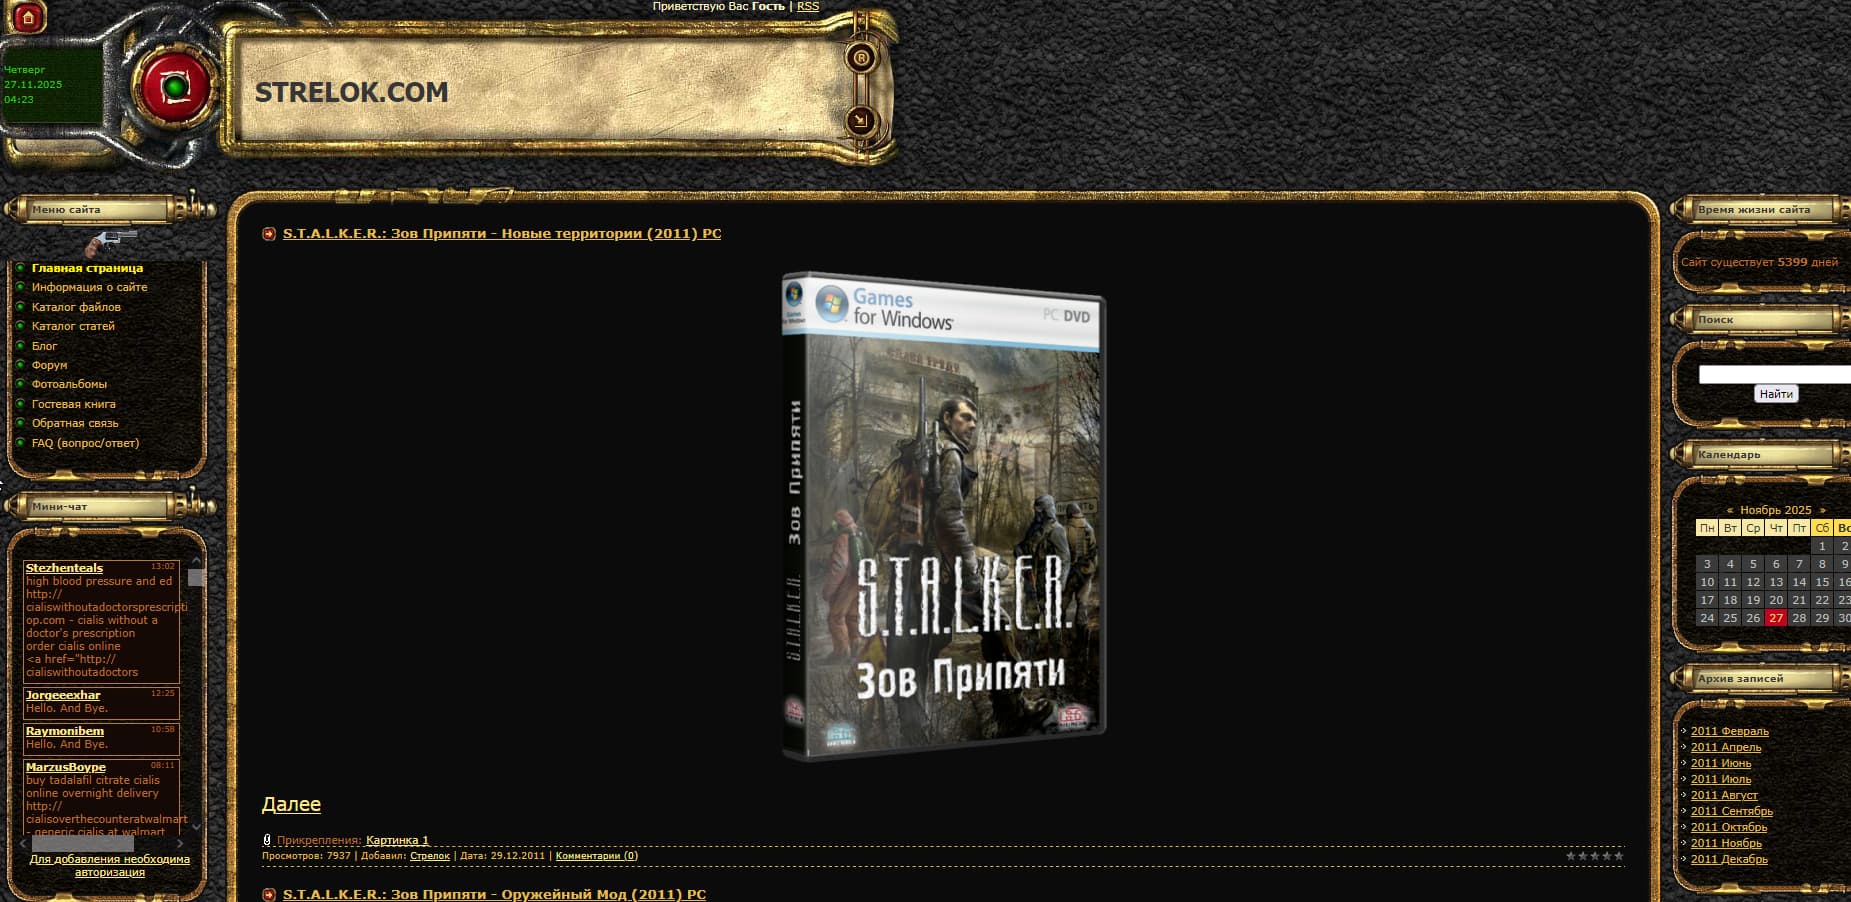Go to previous month in calendar
This screenshot has width=1851, height=902.
(x=1729, y=510)
